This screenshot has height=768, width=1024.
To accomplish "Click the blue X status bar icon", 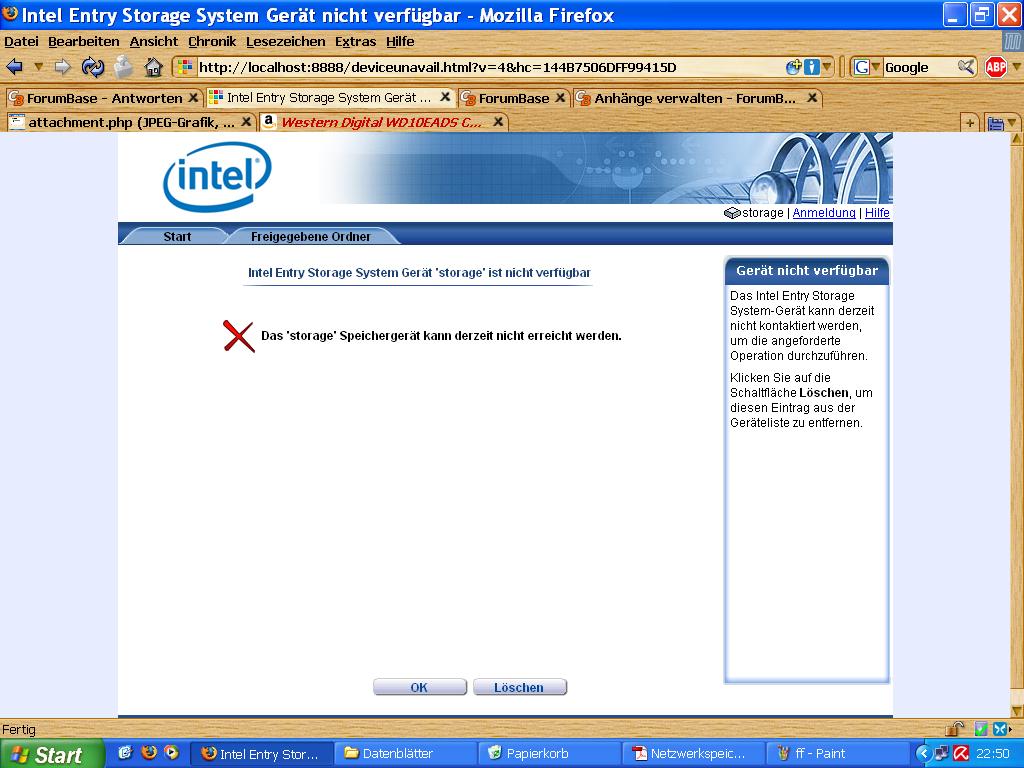I will [x=1000, y=729].
